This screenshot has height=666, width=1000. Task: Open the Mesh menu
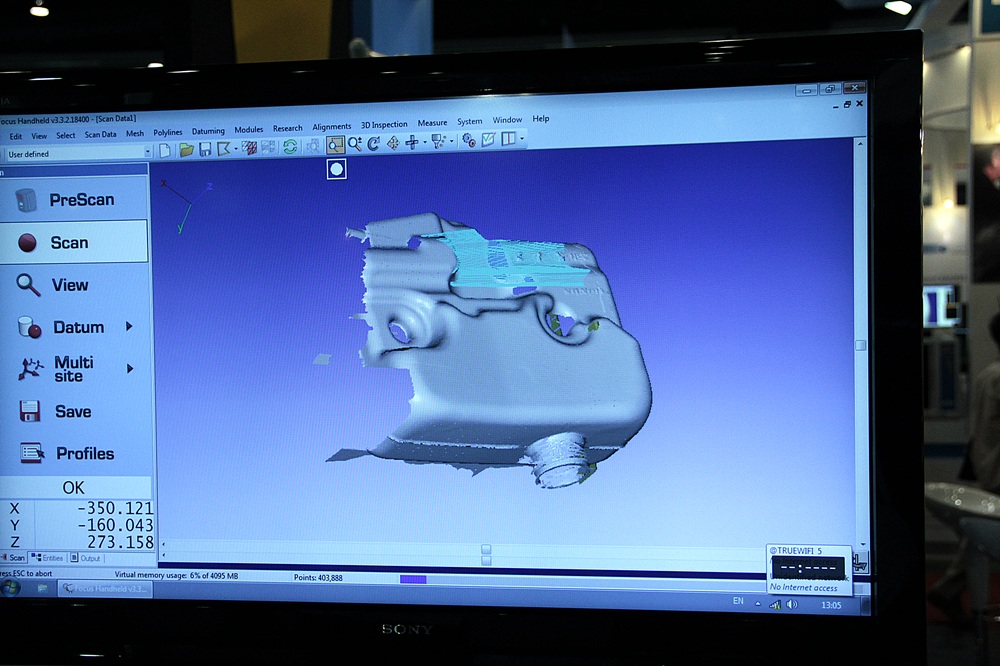tap(135, 133)
